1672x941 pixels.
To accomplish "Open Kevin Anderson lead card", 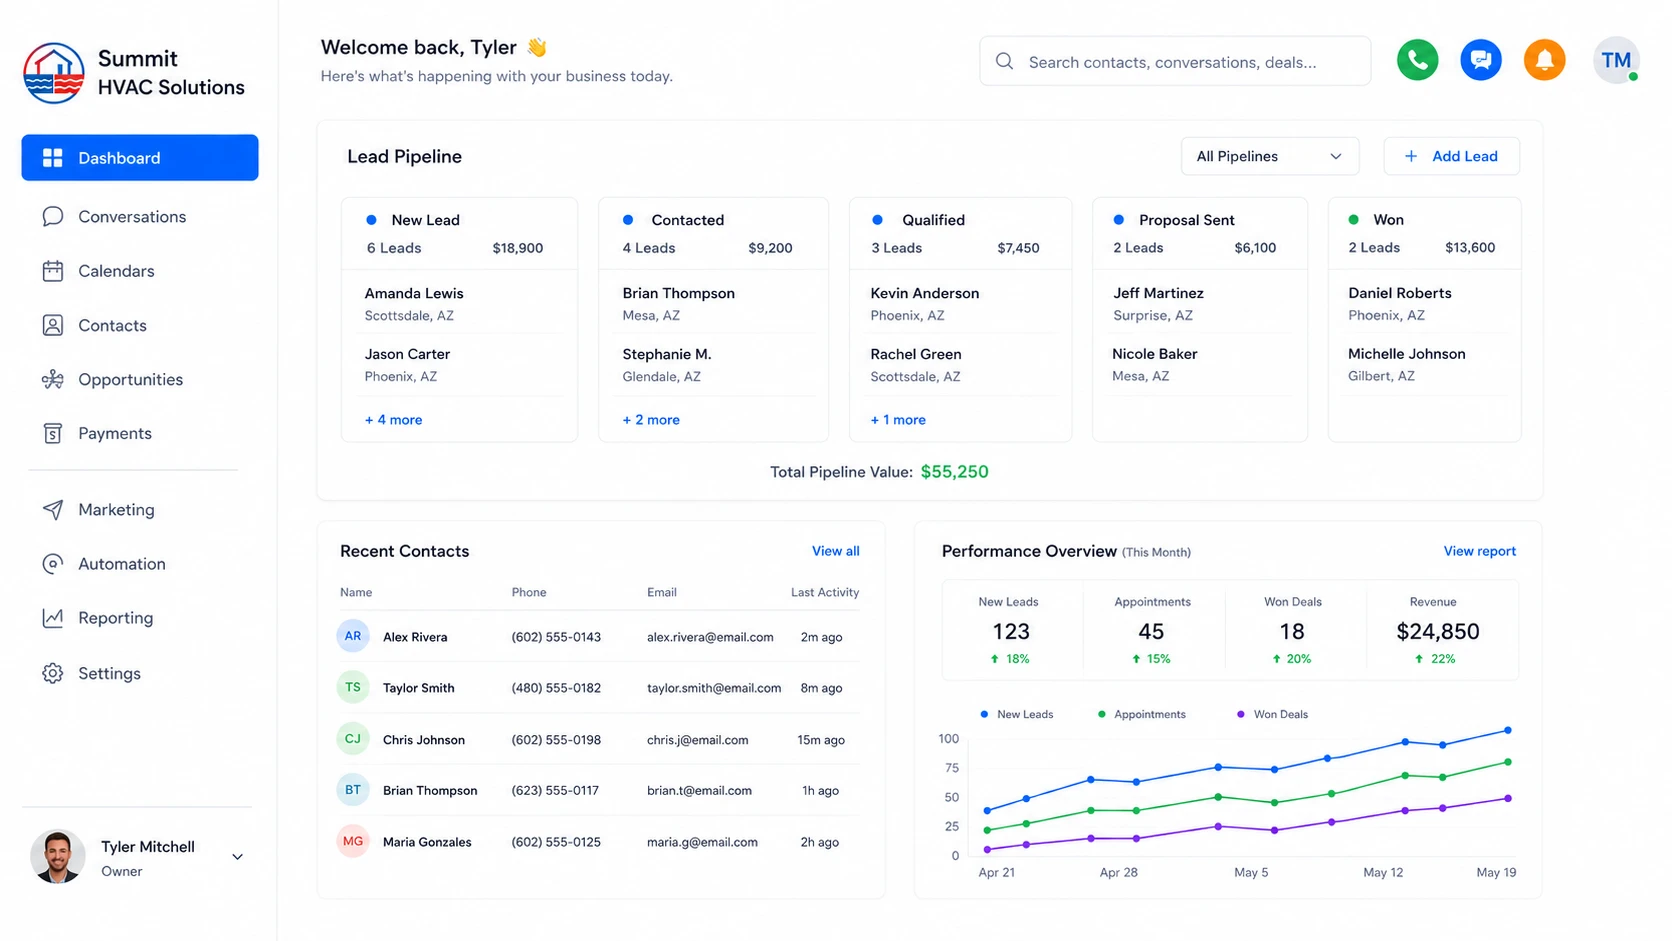I will point(960,303).
